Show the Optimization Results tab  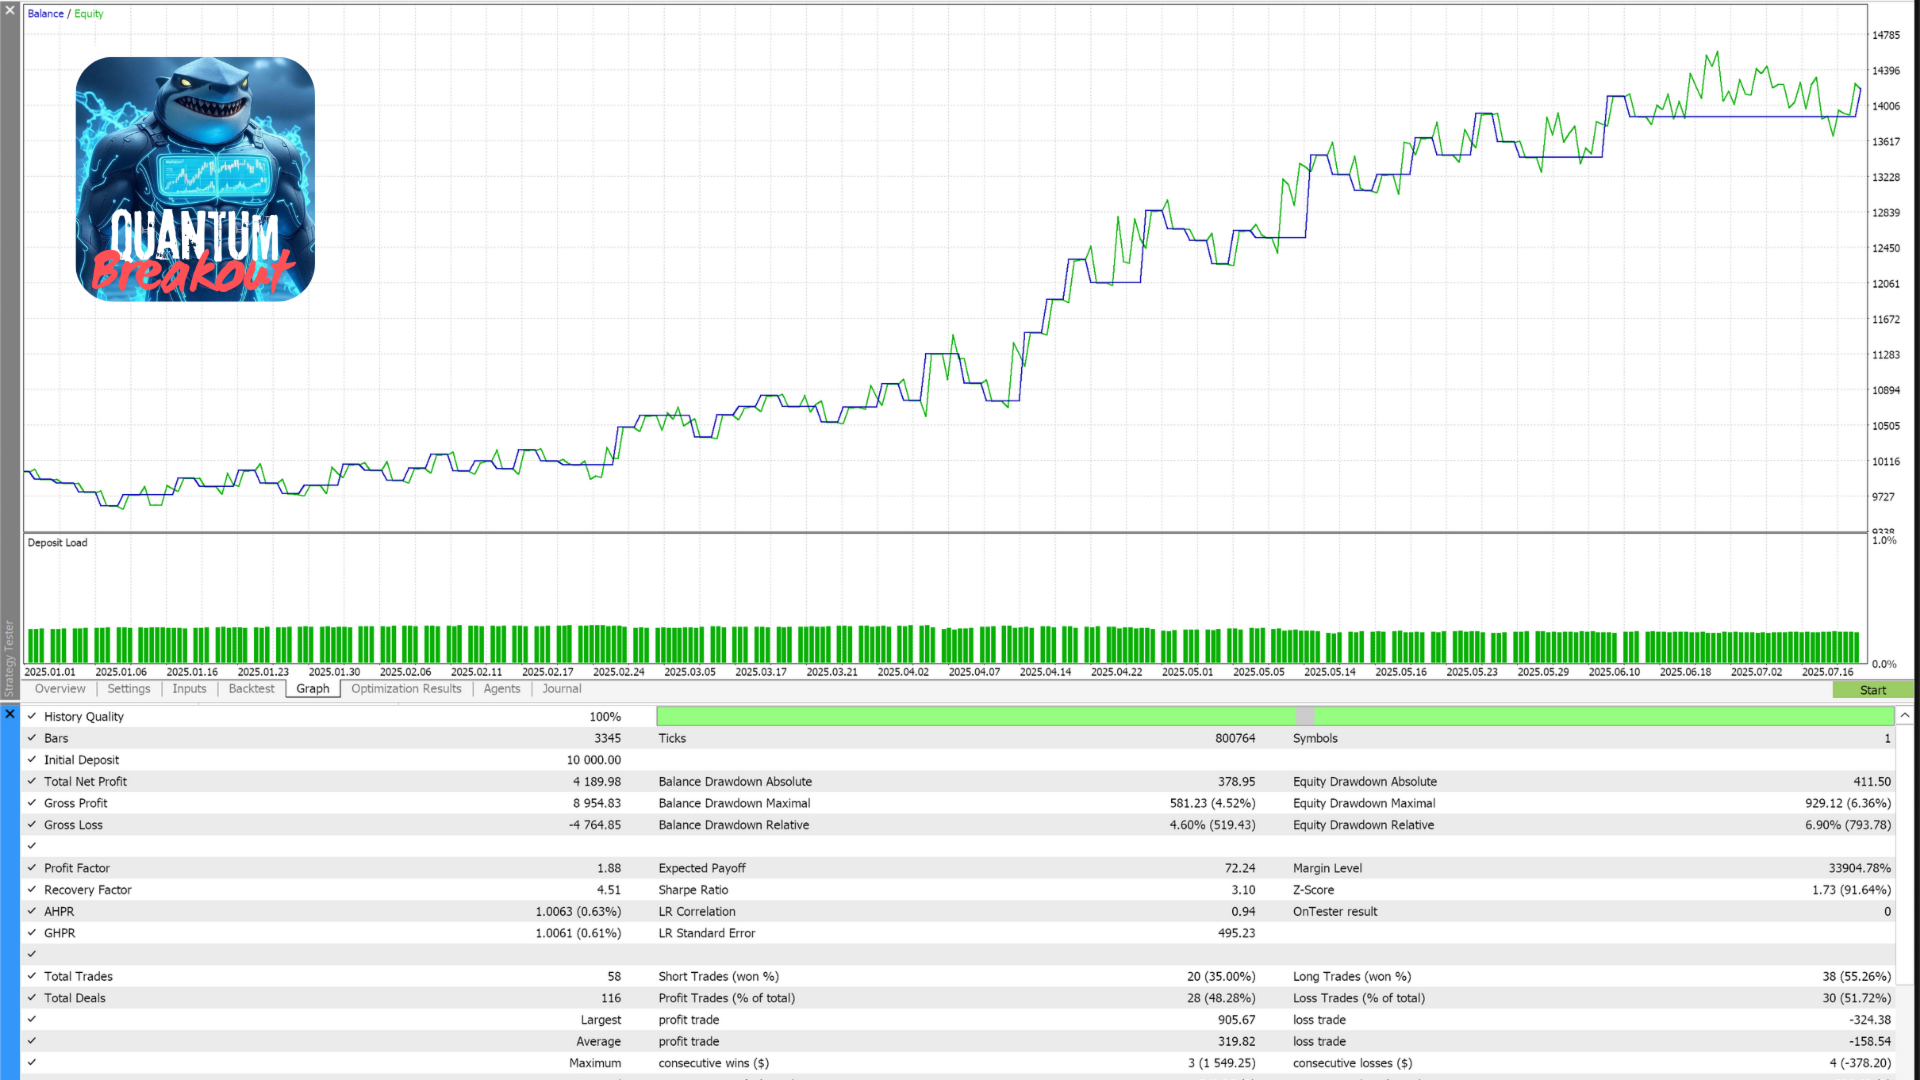click(406, 689)
